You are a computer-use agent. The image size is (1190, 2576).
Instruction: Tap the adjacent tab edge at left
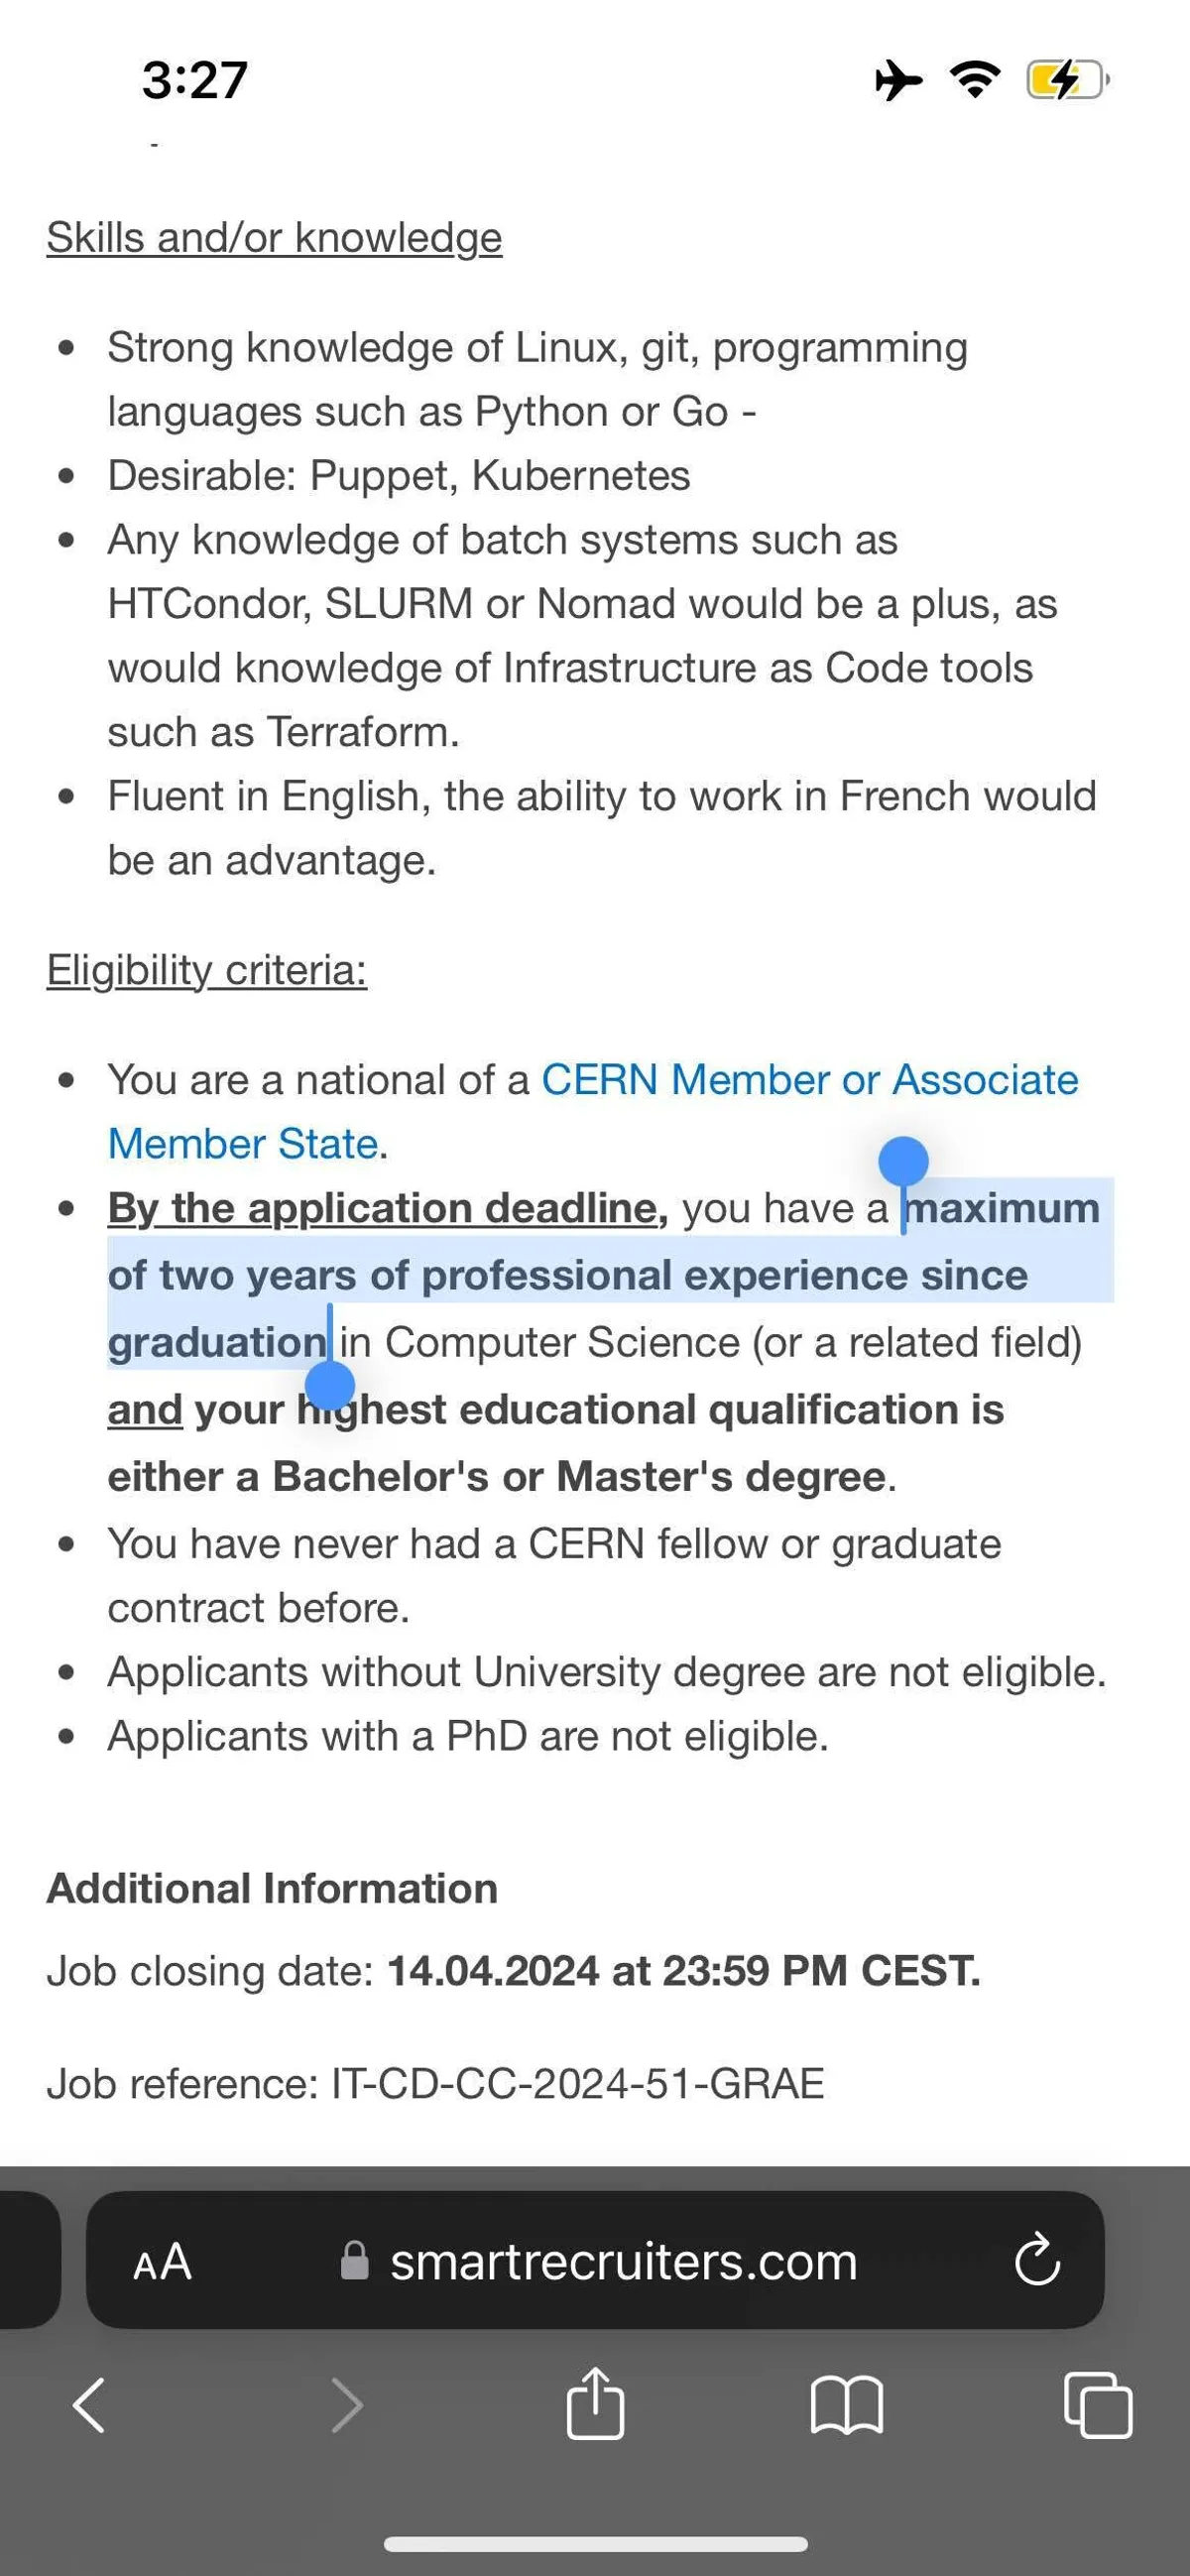(x=28, y=2260)
